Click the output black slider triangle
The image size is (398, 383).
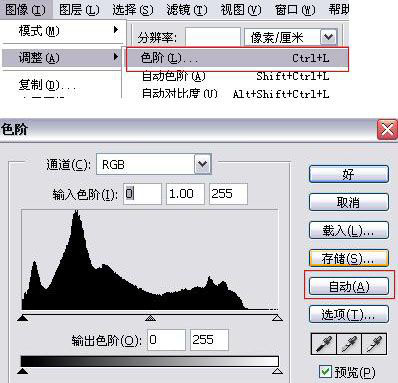point(22,371)
